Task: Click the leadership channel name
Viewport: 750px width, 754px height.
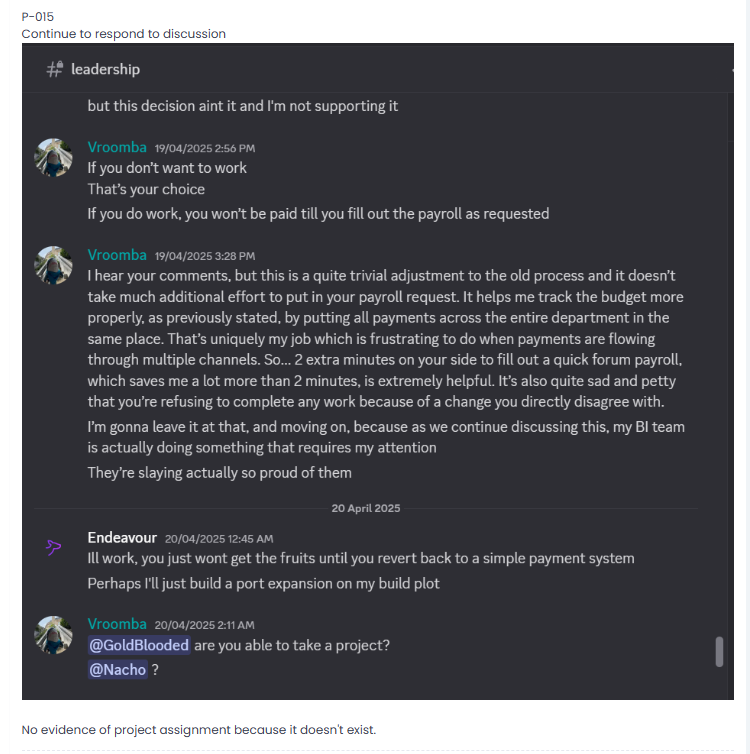Action: [105, 69]
